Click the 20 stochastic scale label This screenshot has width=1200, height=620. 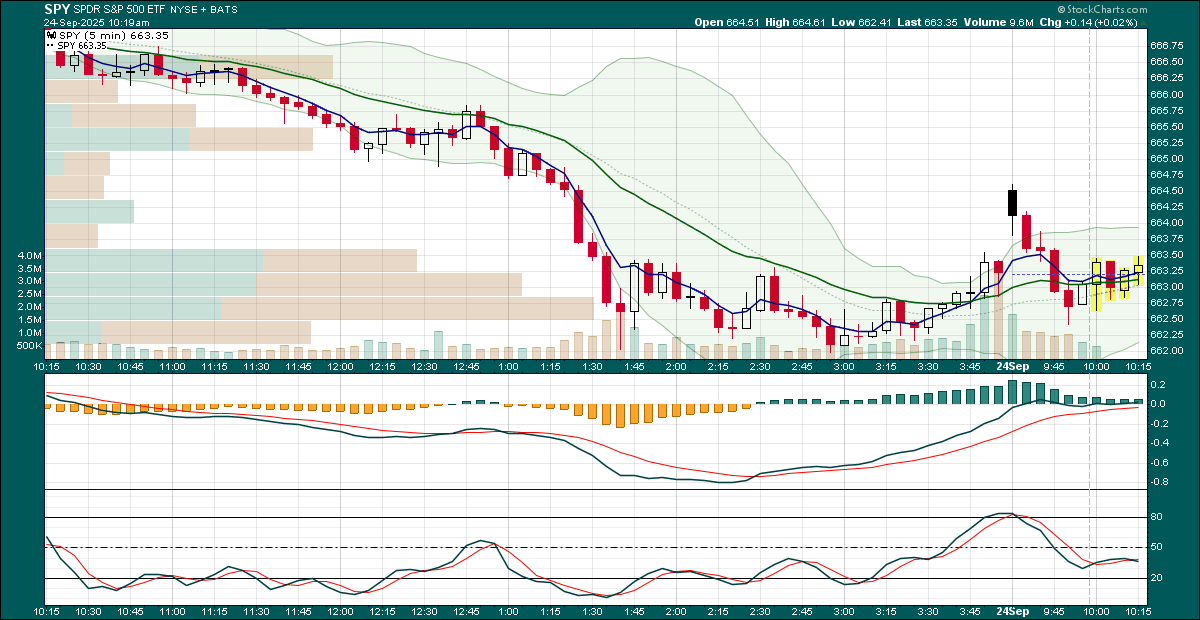(x=1156, y=578)
